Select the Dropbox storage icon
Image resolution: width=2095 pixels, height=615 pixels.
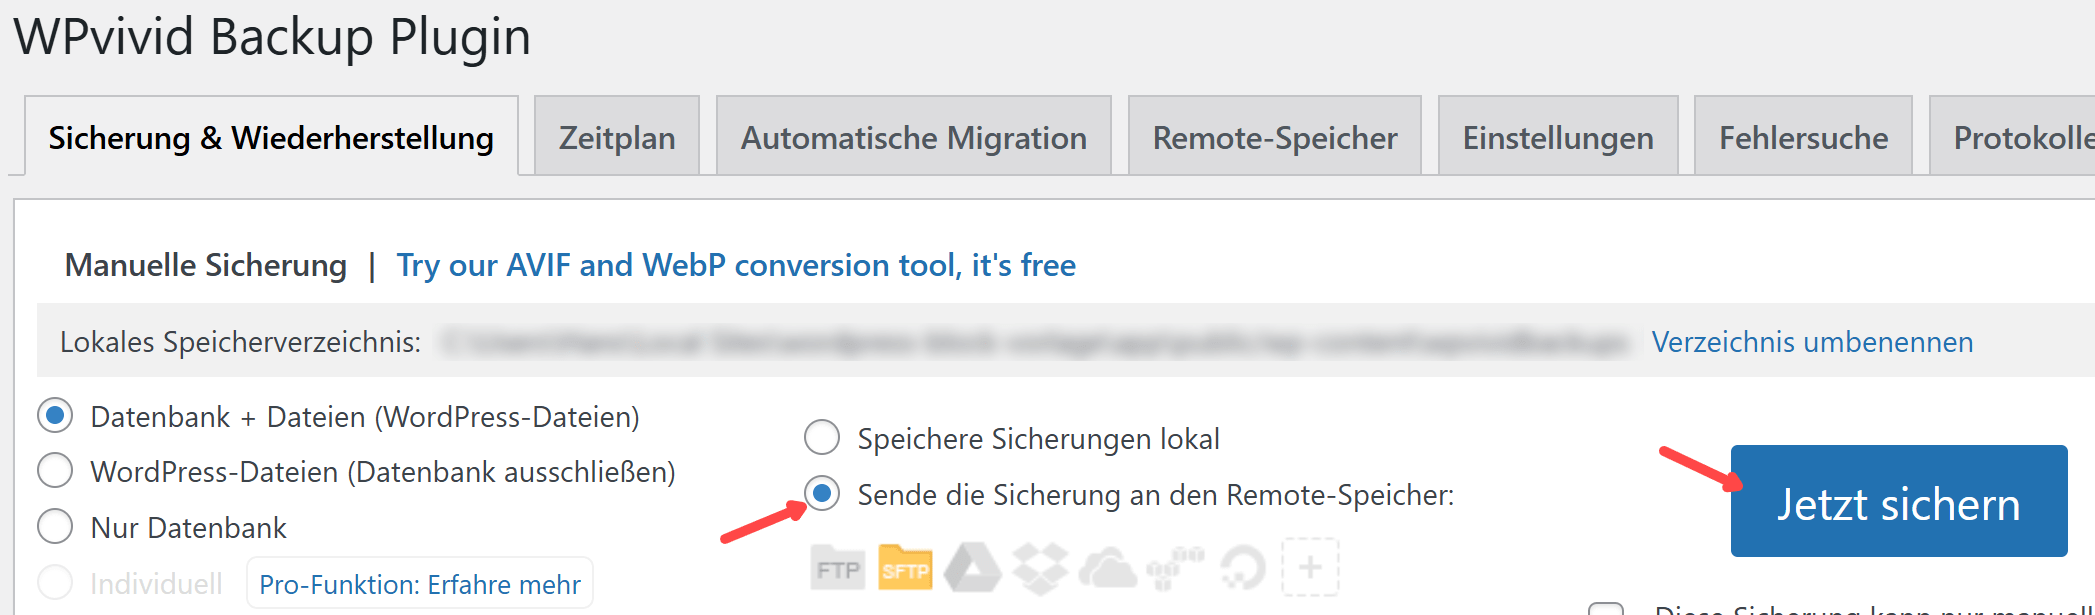click(x=1040, y=568)
